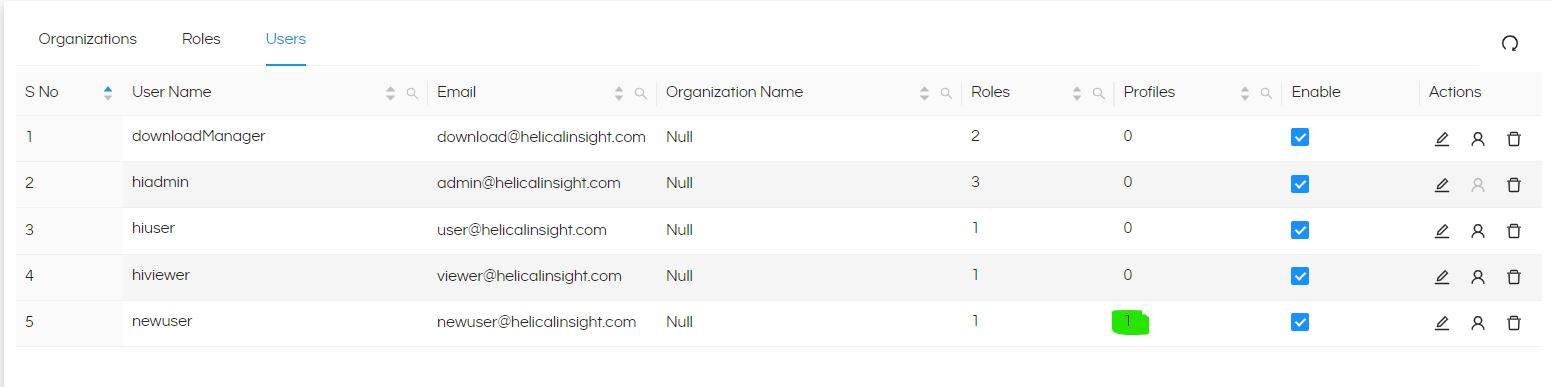This screenshot has height=387, width=1552.
Task: Switch to the Organizations tab
Action: [88, 39]
